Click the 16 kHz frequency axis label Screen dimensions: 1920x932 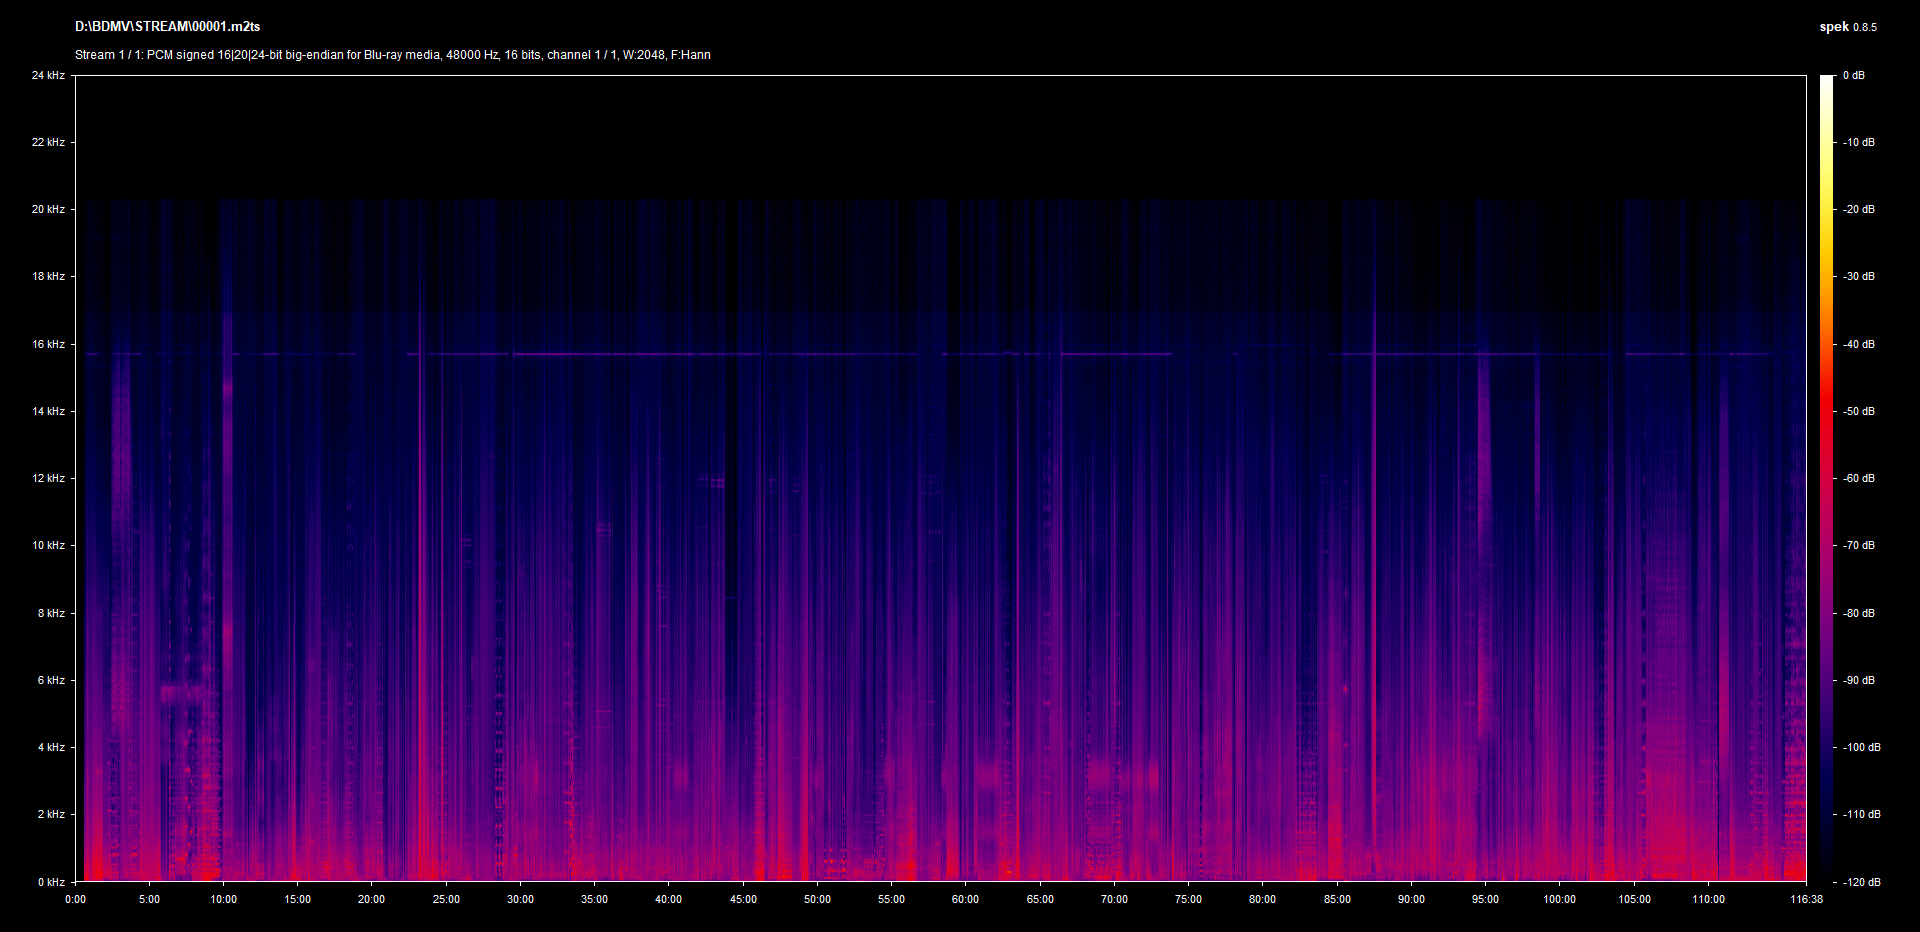click(48, 344)
